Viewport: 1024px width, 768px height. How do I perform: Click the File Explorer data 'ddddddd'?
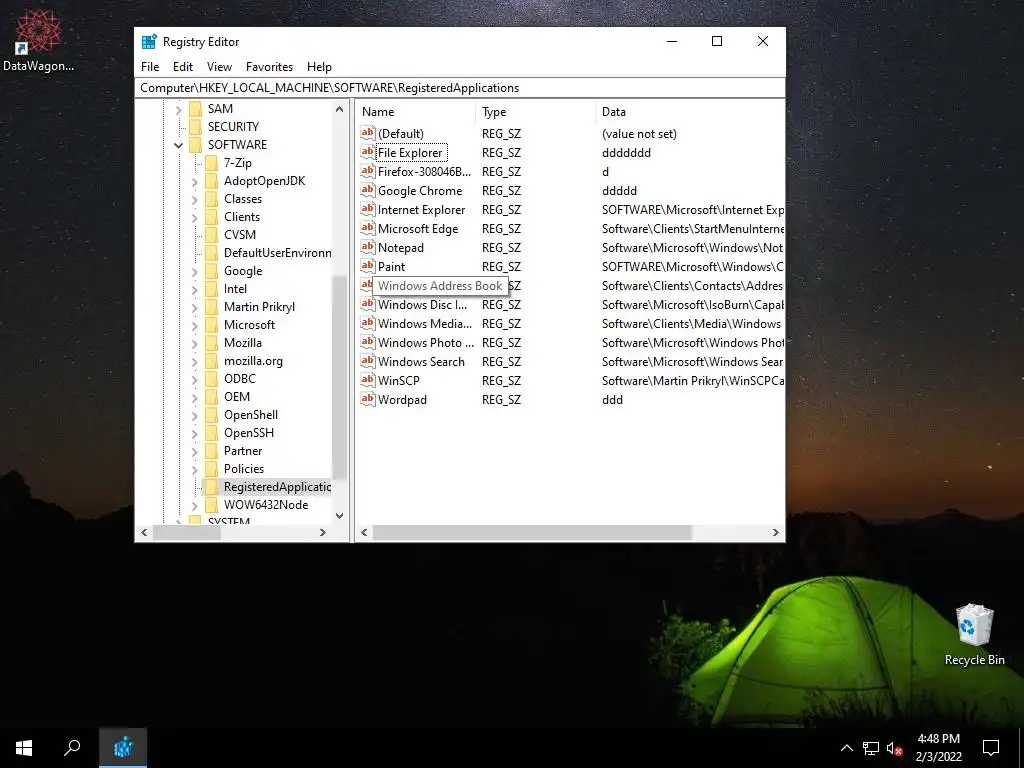point(626,153)
